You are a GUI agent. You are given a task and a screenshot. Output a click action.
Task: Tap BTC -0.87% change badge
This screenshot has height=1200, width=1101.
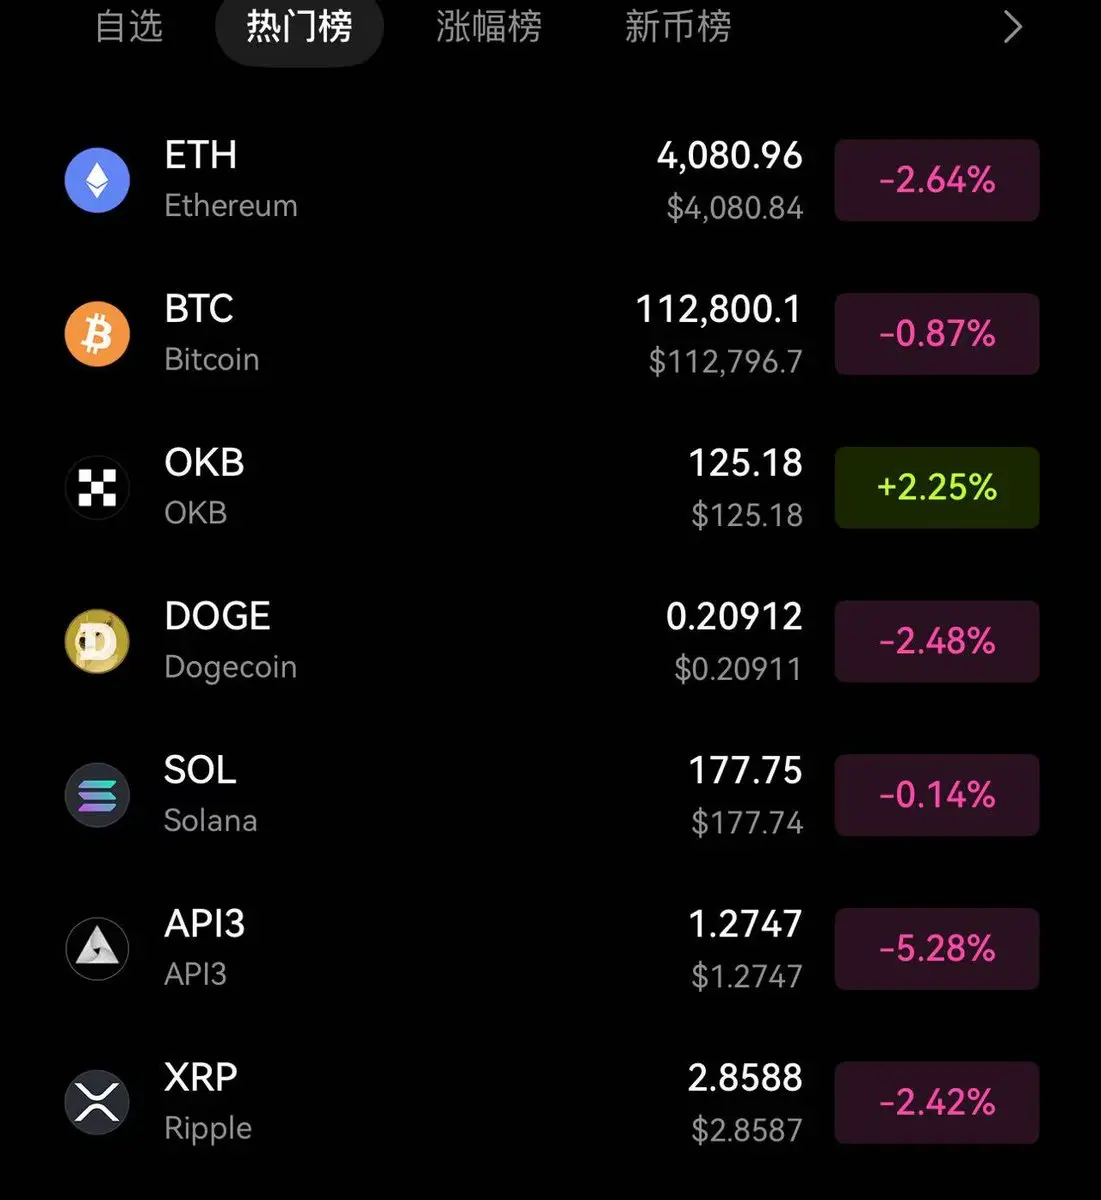coord(937,334)
